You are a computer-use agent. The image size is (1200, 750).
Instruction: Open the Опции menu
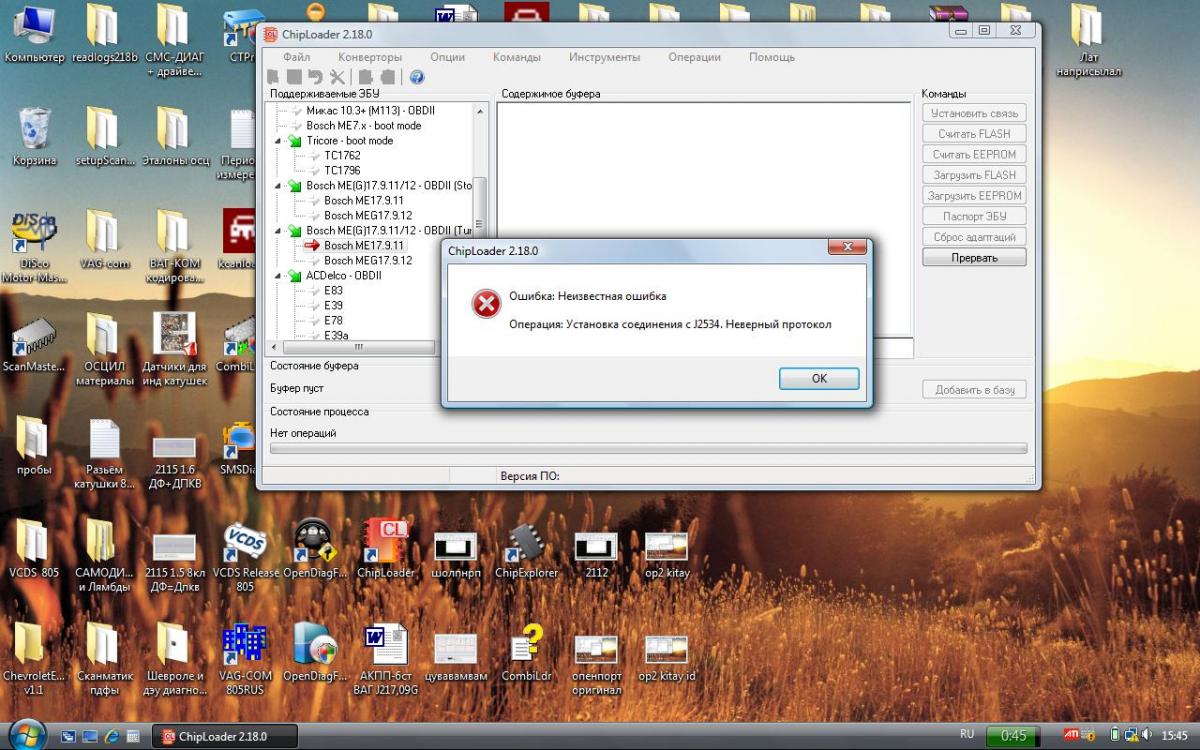coord(448,57)
